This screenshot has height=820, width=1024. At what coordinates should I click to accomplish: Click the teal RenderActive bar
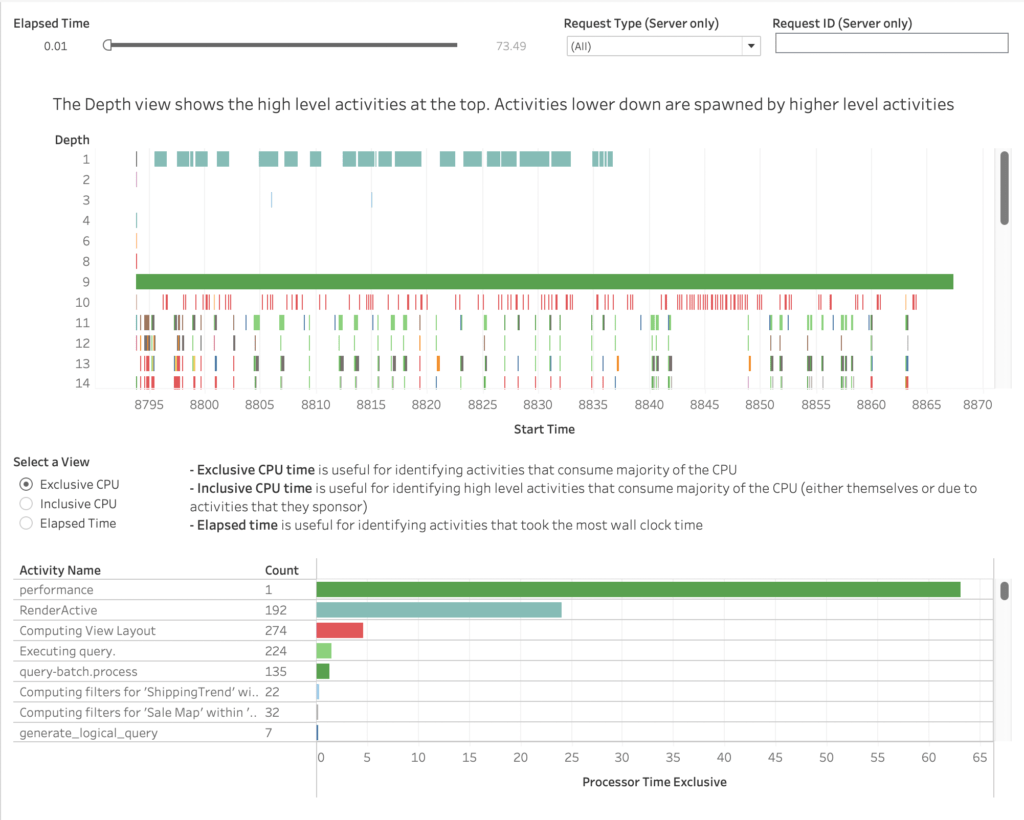[438, 610]
